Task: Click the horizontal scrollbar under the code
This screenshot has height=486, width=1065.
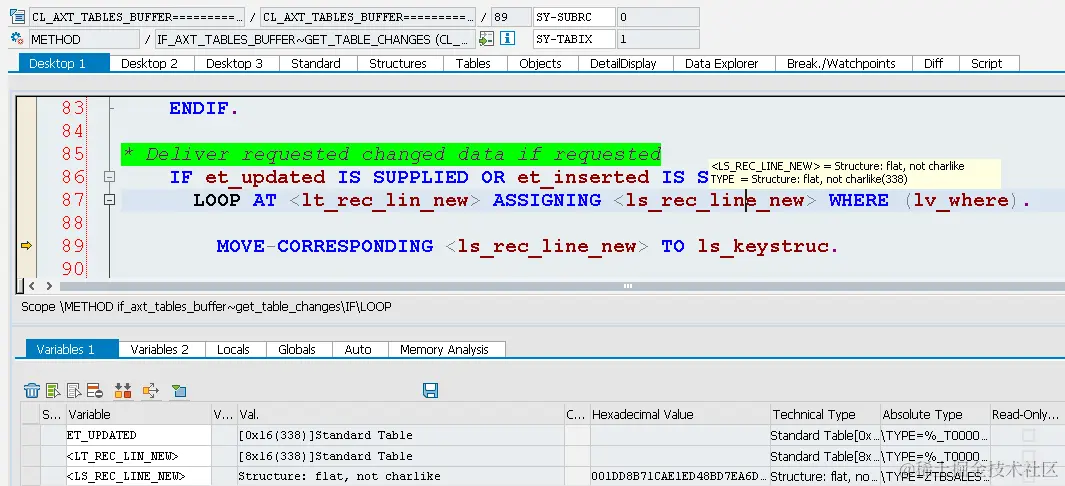Action: pyautogui.click(x=562, y=286)
